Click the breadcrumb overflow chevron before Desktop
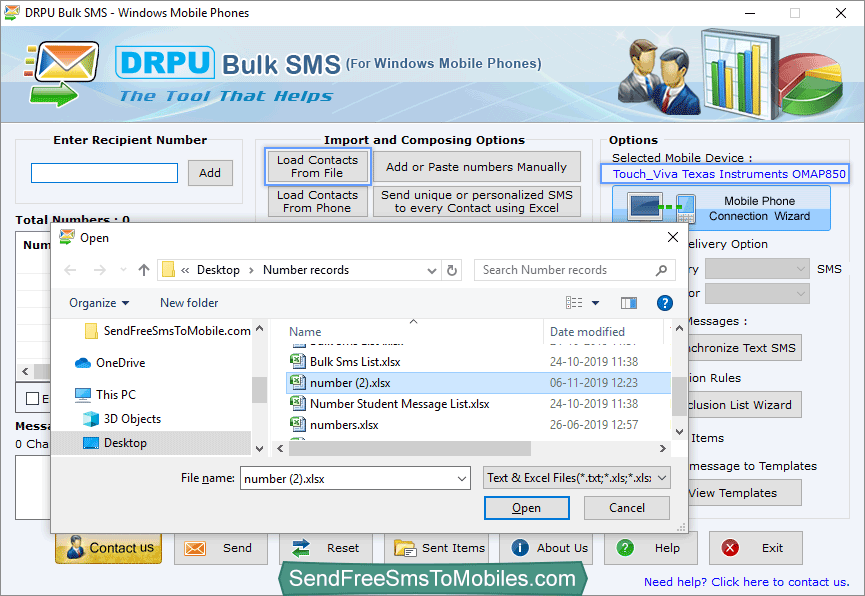865x596 pixels. click(x=185, y=270)
